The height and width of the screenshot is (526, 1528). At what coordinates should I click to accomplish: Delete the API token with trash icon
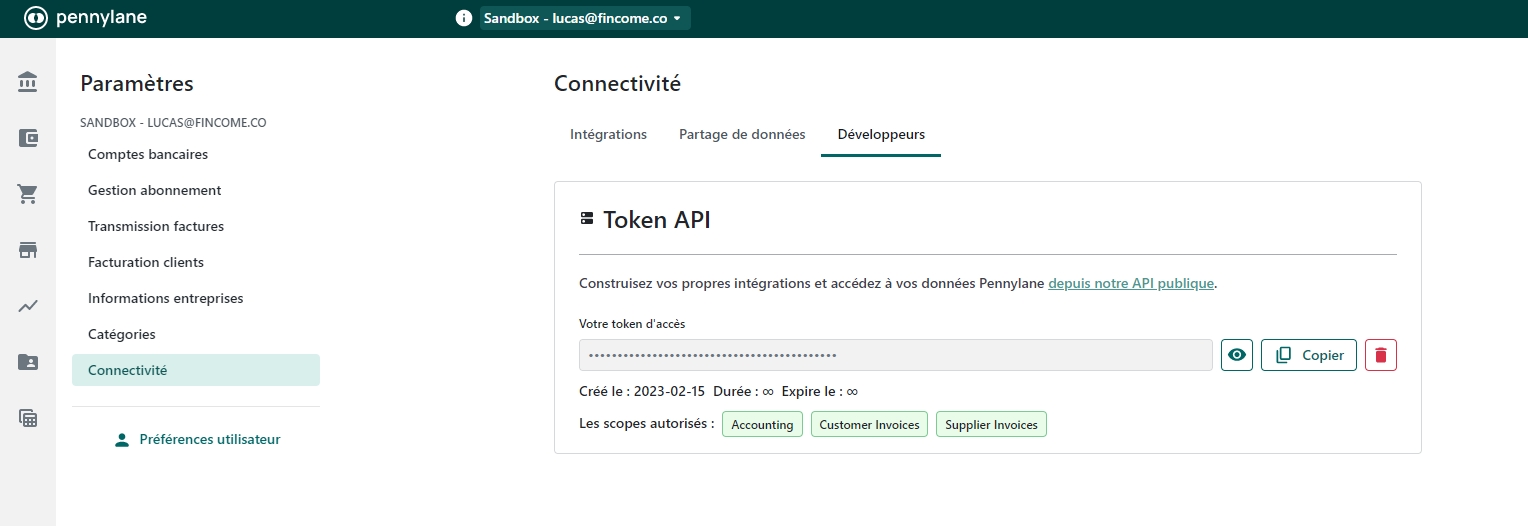coord(1380,355)
